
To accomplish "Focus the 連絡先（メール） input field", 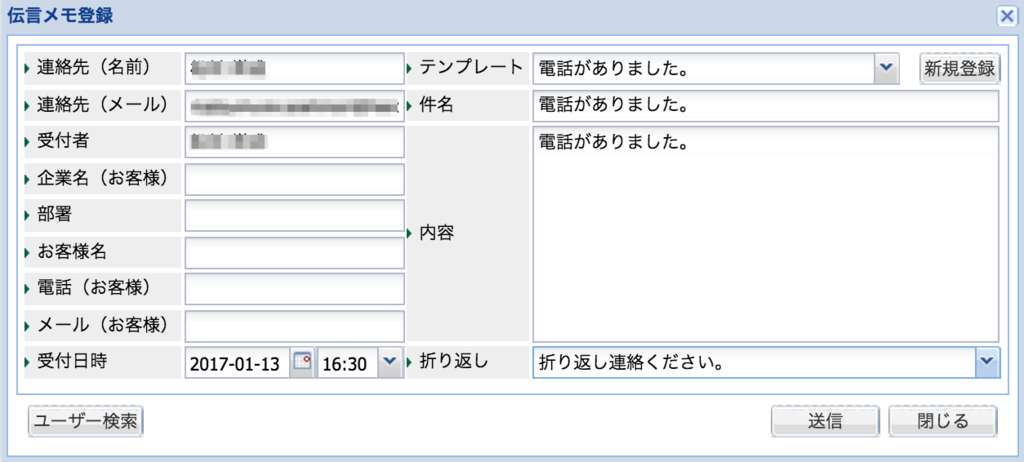I will pos(295,105).
